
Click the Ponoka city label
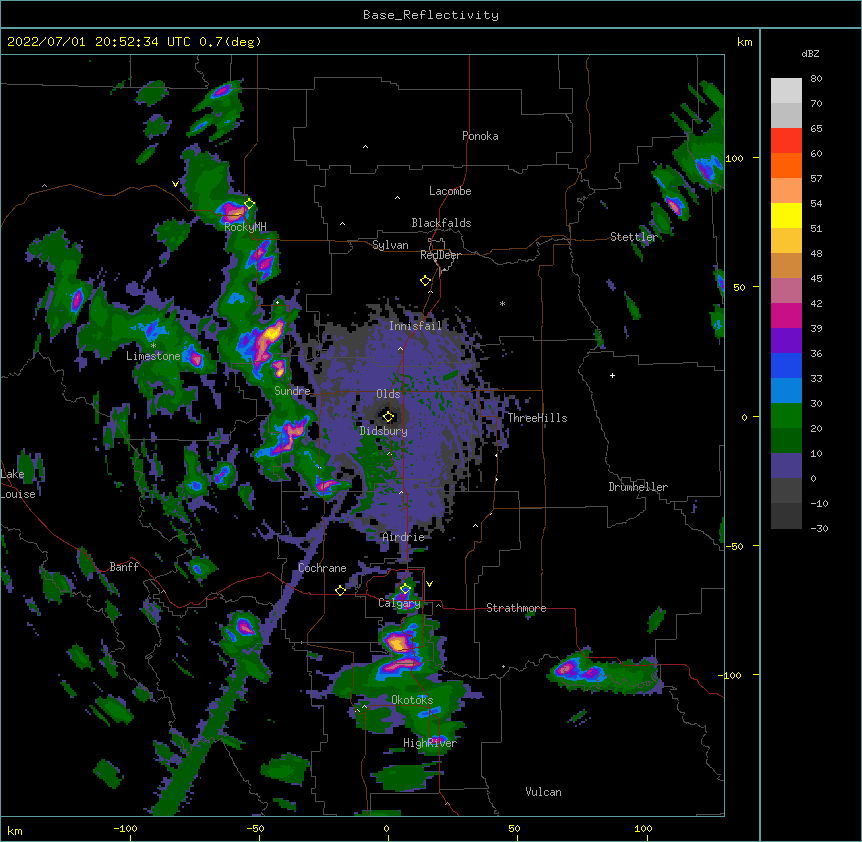(480, 136)
